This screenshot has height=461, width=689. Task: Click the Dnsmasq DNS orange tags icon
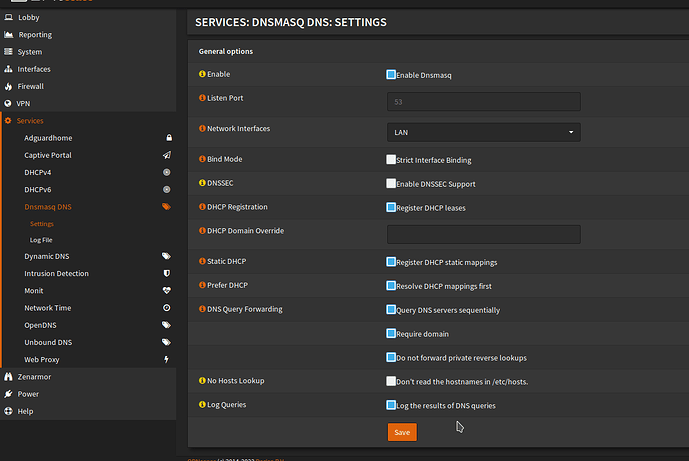[x=166, y=207]
